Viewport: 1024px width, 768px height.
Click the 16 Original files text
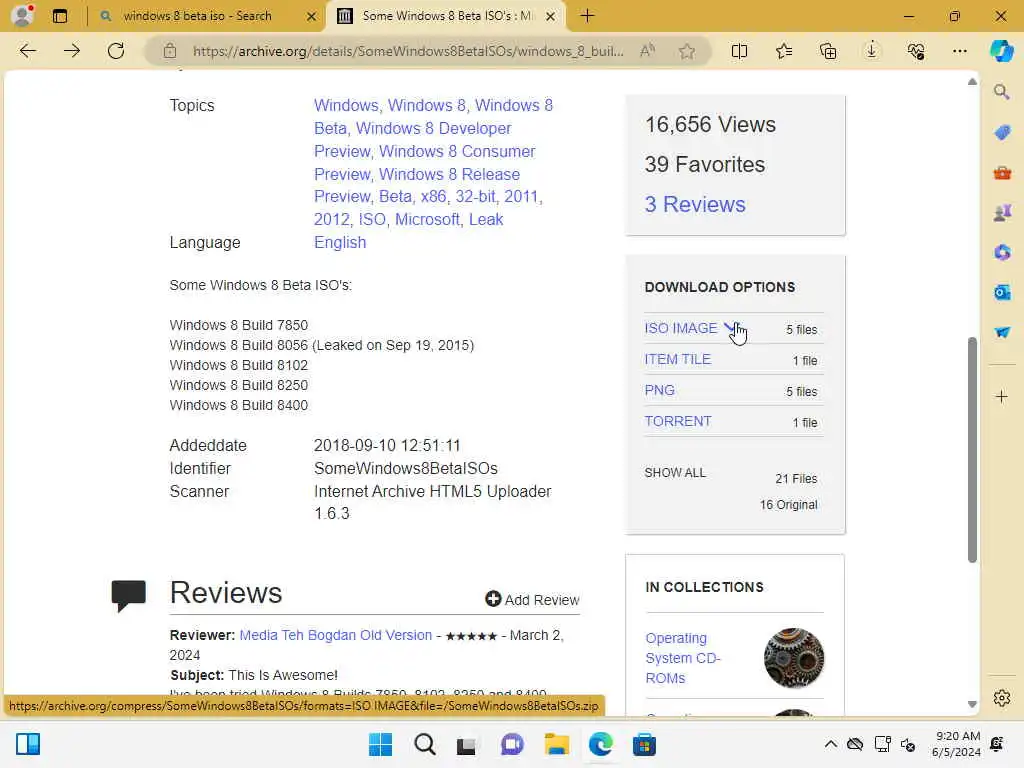pos(788,505)
